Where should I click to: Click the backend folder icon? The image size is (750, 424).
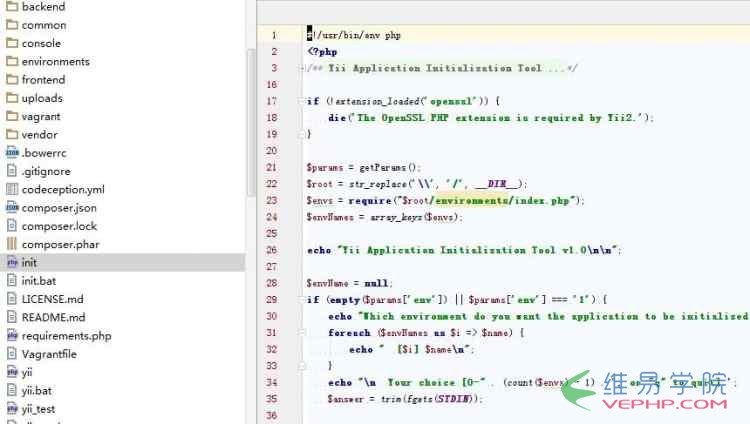coord(12,7)
